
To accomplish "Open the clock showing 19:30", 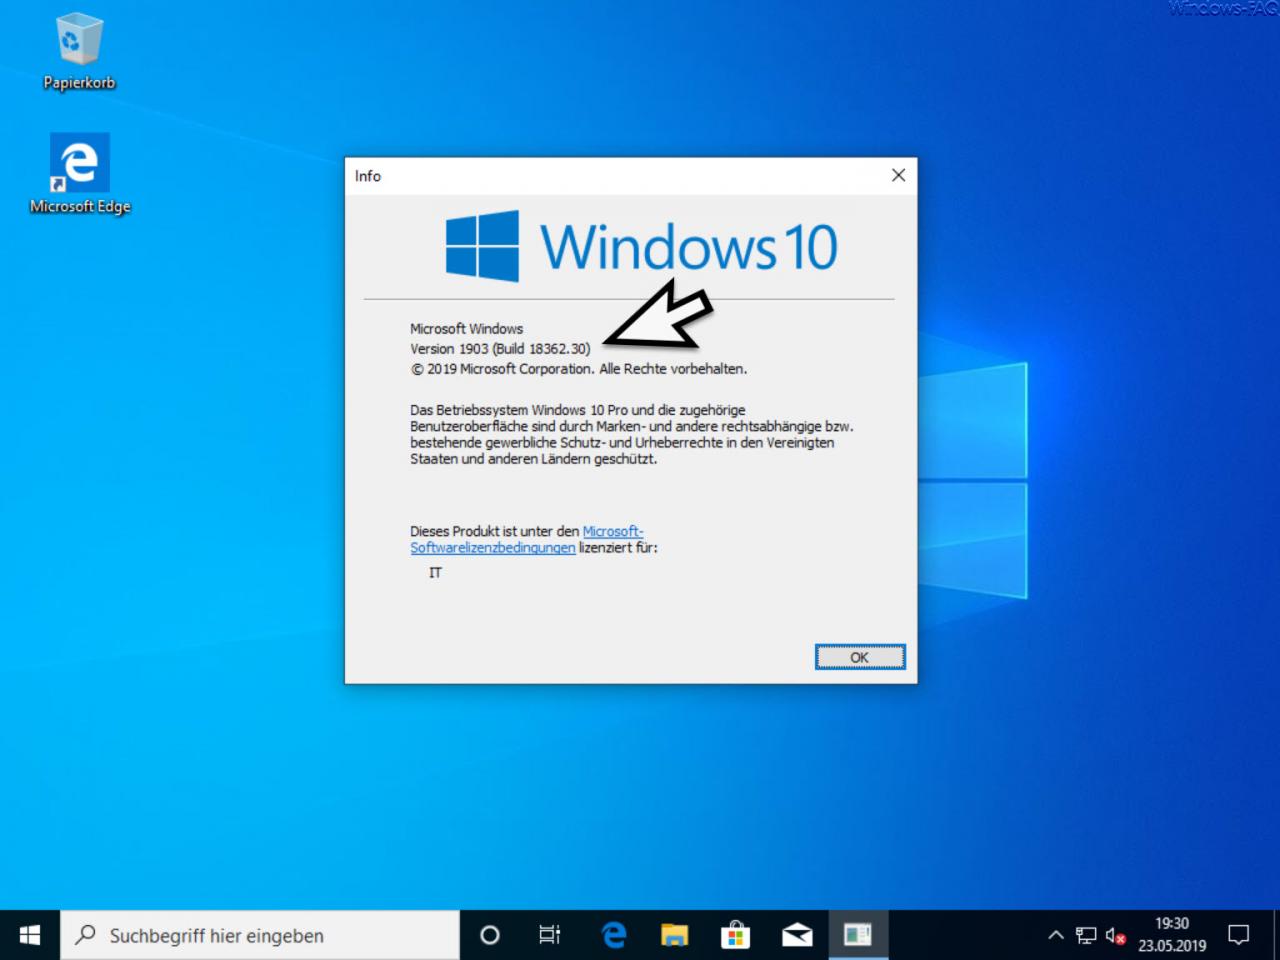I will click(1172, 935).
